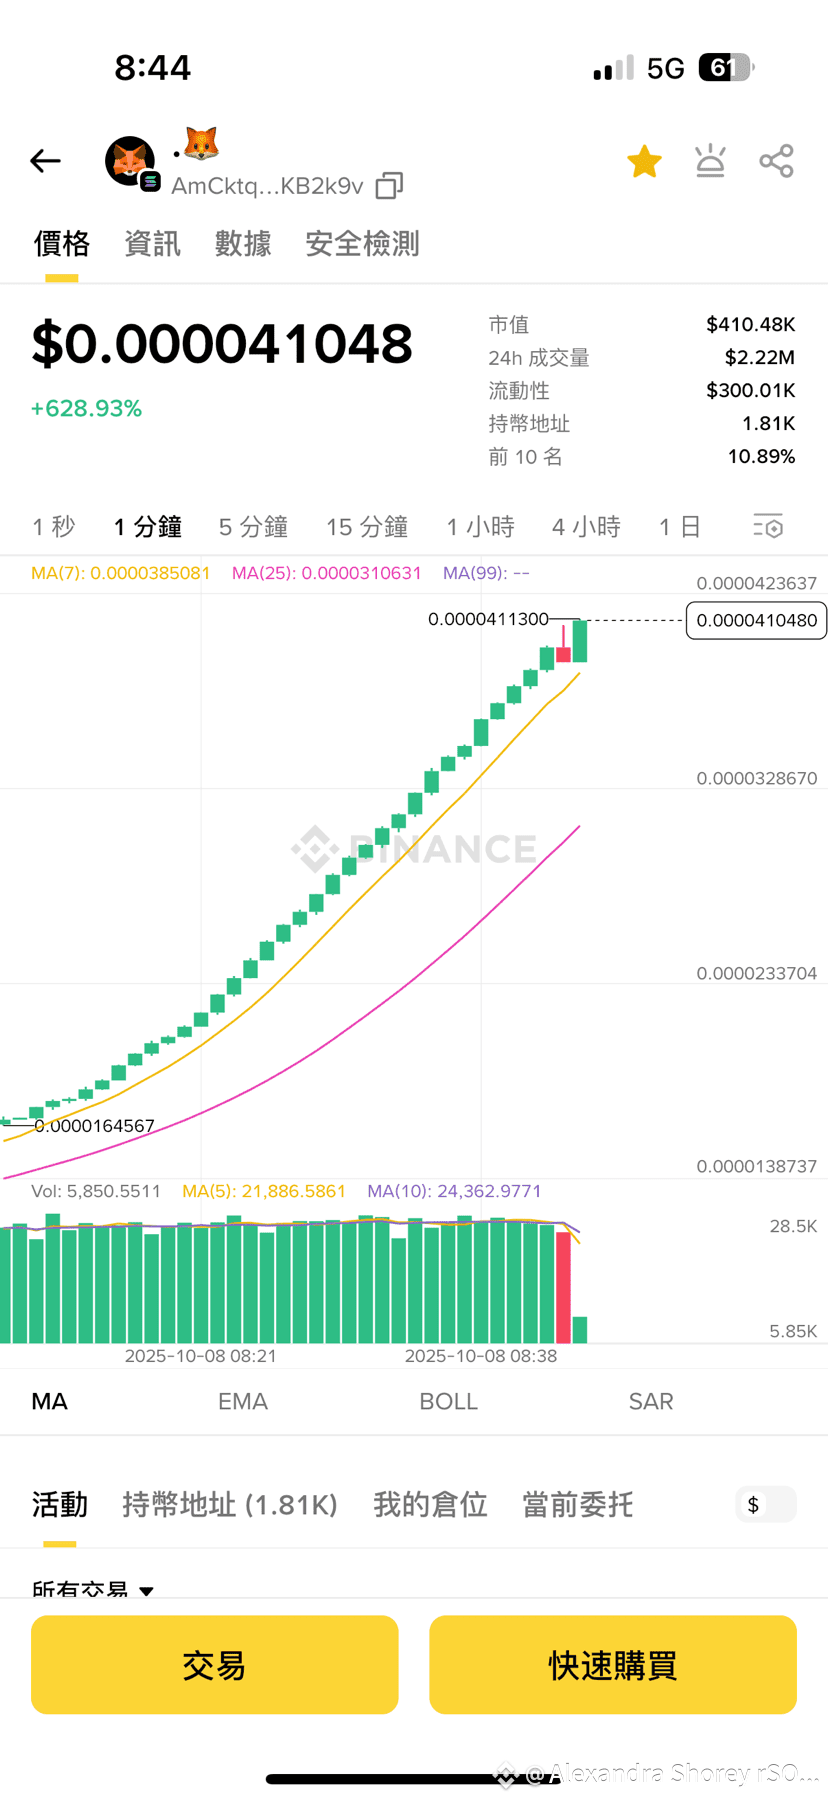
Task: Choose the EMA indicator
Action: coord(243,1402)
